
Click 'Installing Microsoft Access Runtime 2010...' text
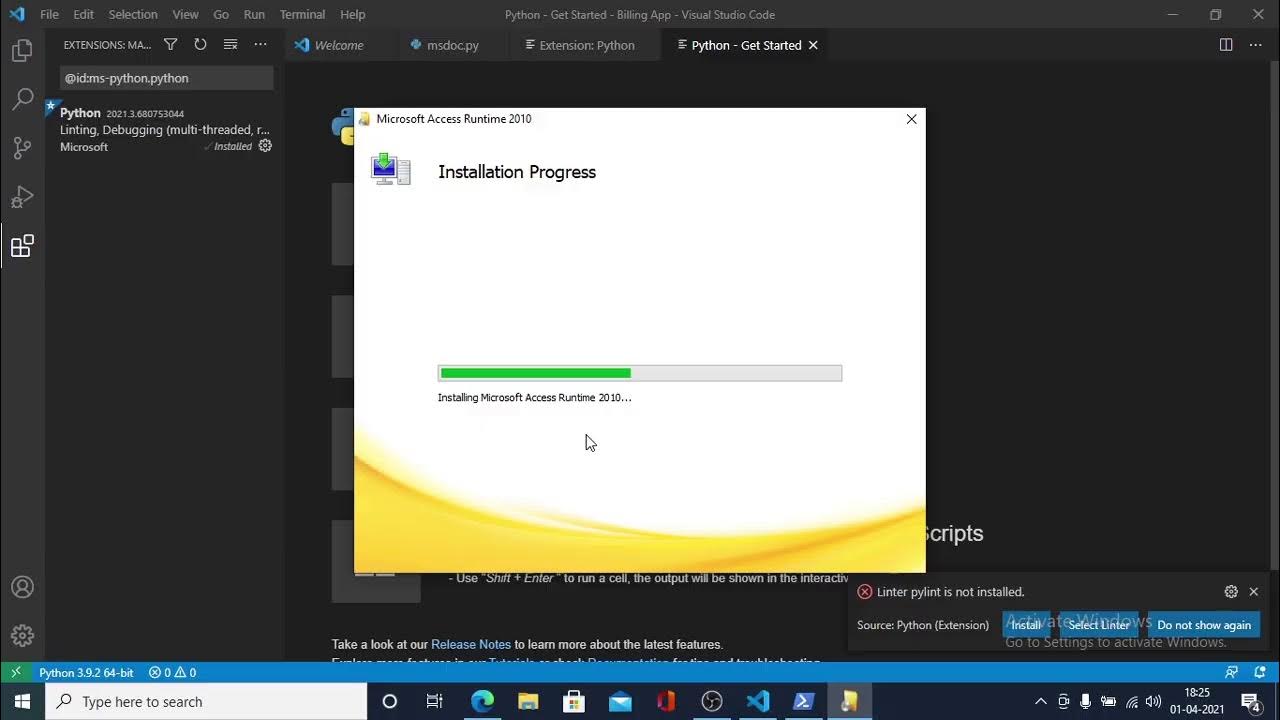point(534,397)
